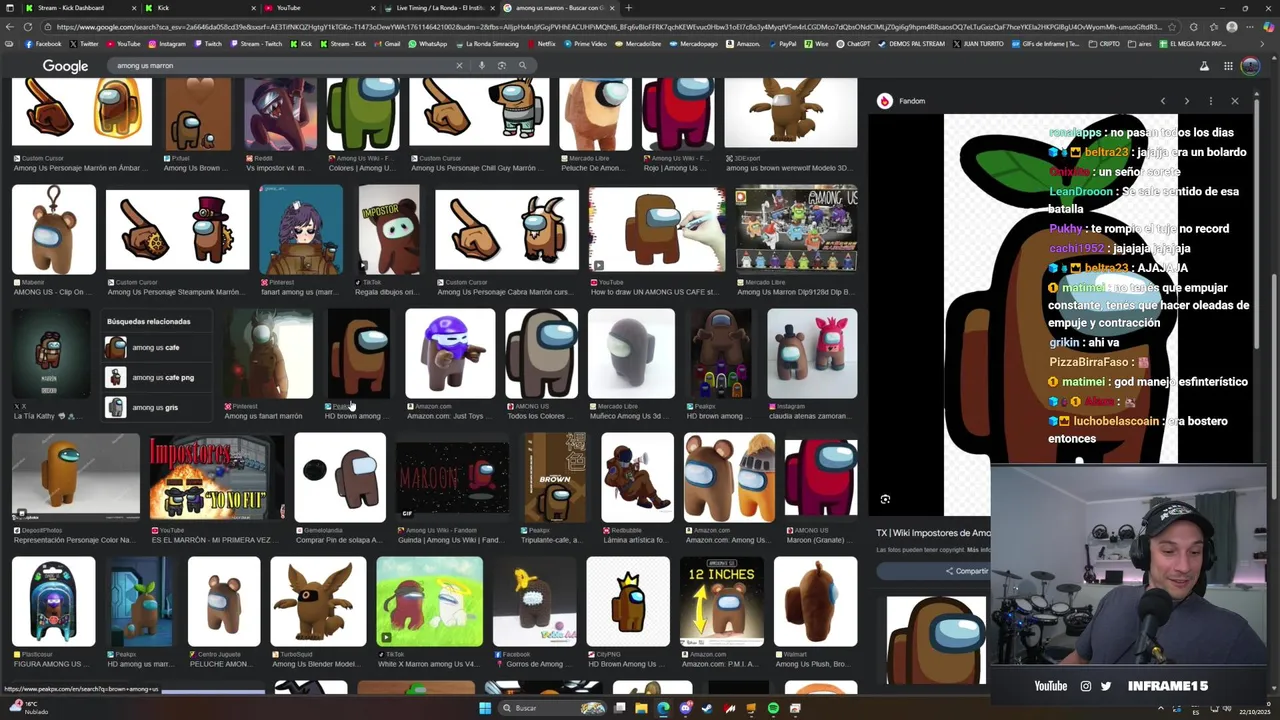
Task: Switch to the YouTube tab
Action: pos(318,8)
